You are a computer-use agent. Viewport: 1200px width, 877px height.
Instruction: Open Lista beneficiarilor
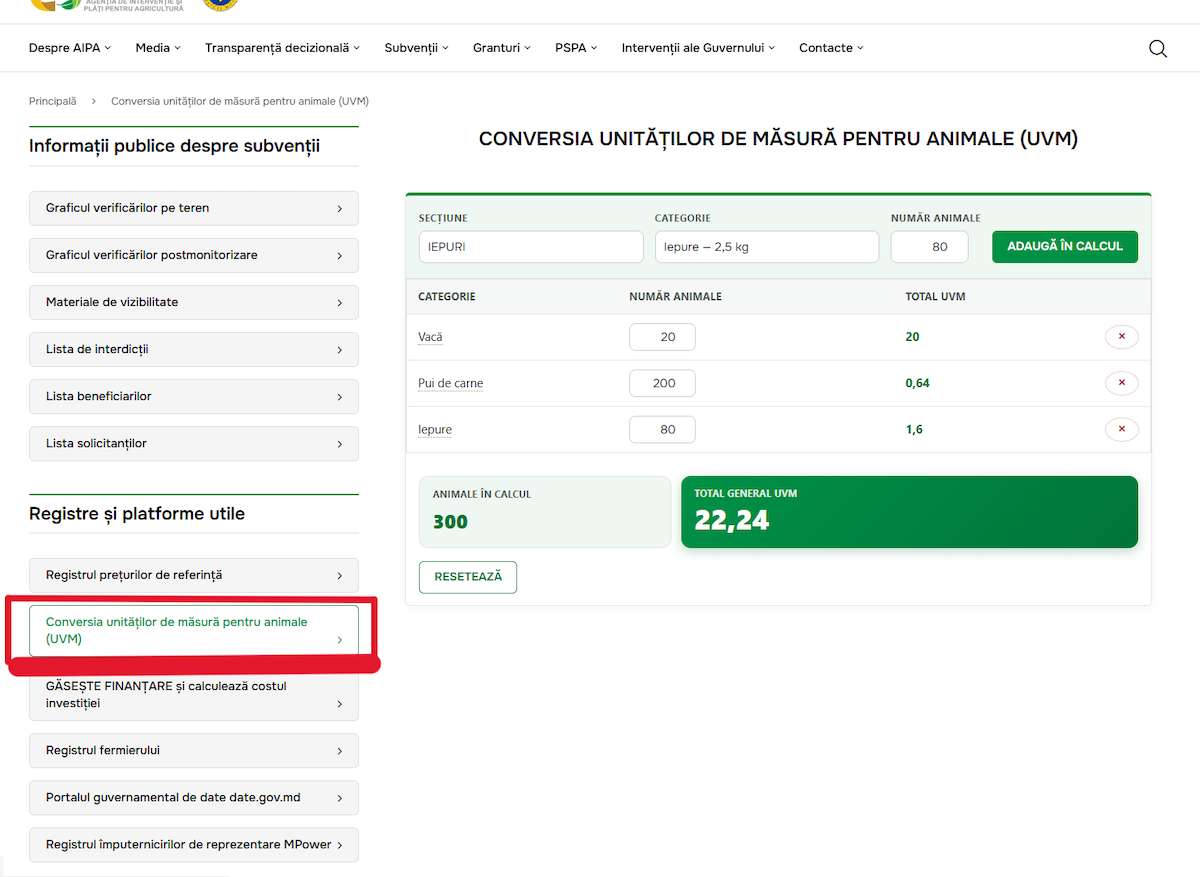194,396
